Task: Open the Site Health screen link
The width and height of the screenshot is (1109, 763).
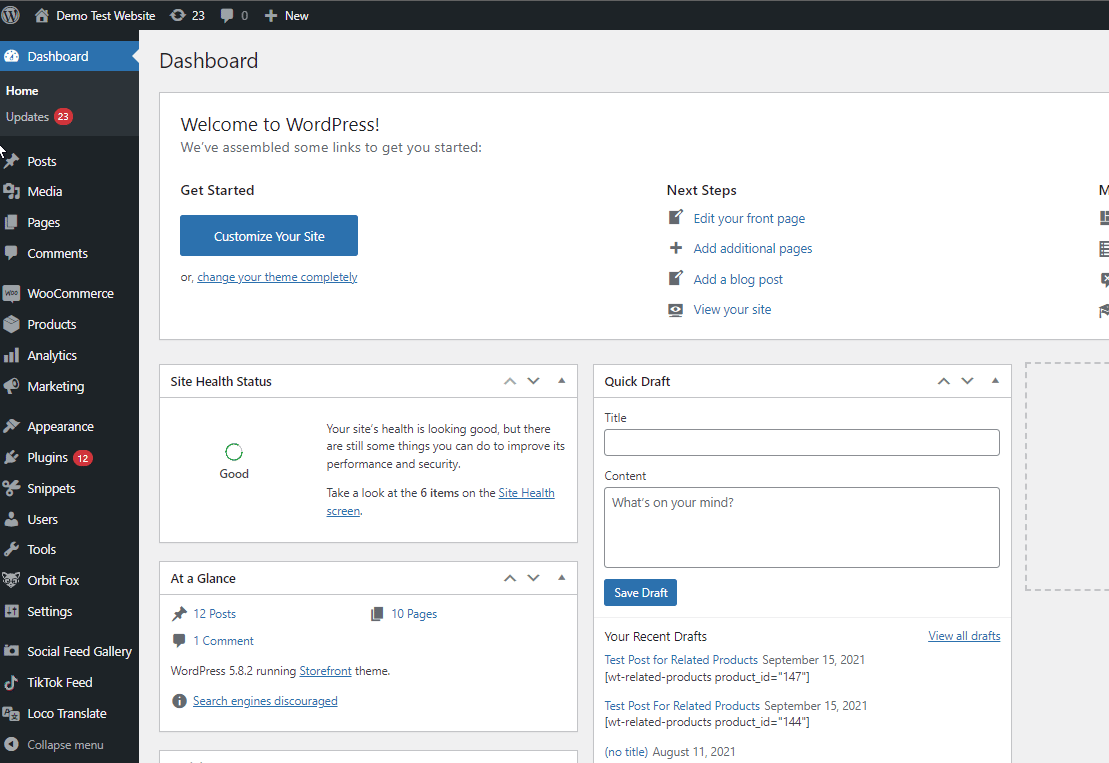Action: pos(526,493)
